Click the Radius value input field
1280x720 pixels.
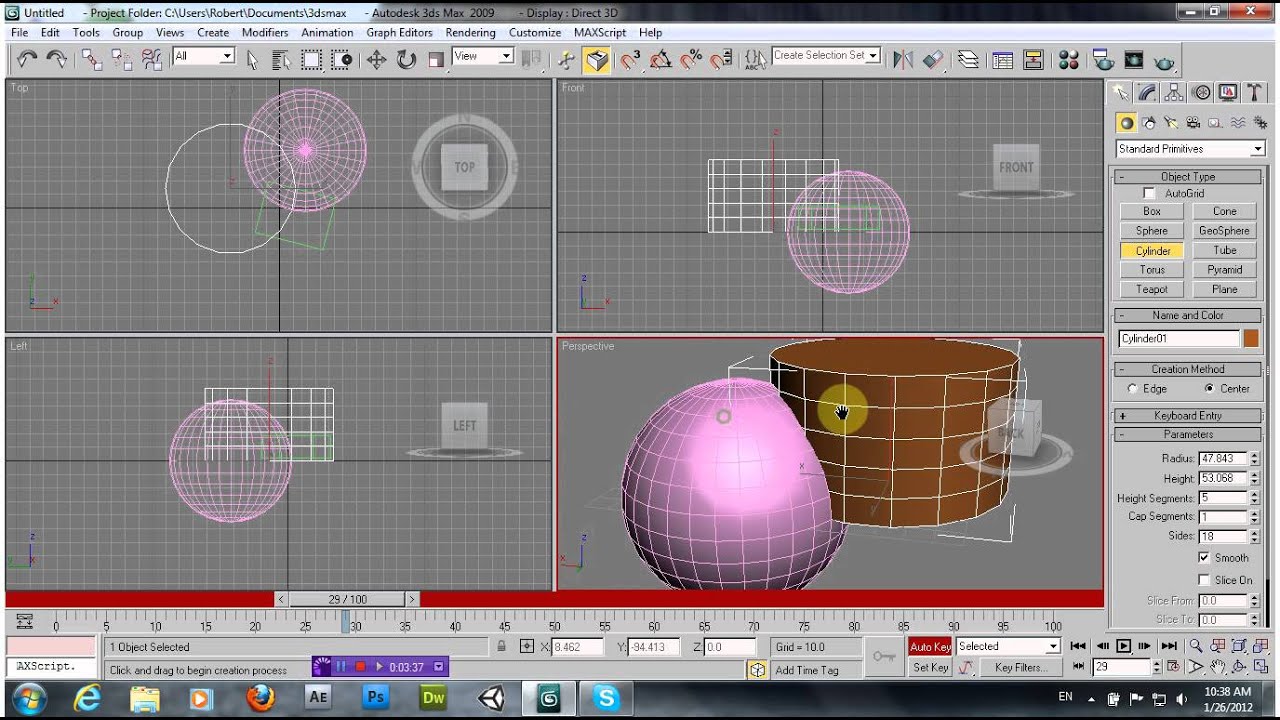1222,458
